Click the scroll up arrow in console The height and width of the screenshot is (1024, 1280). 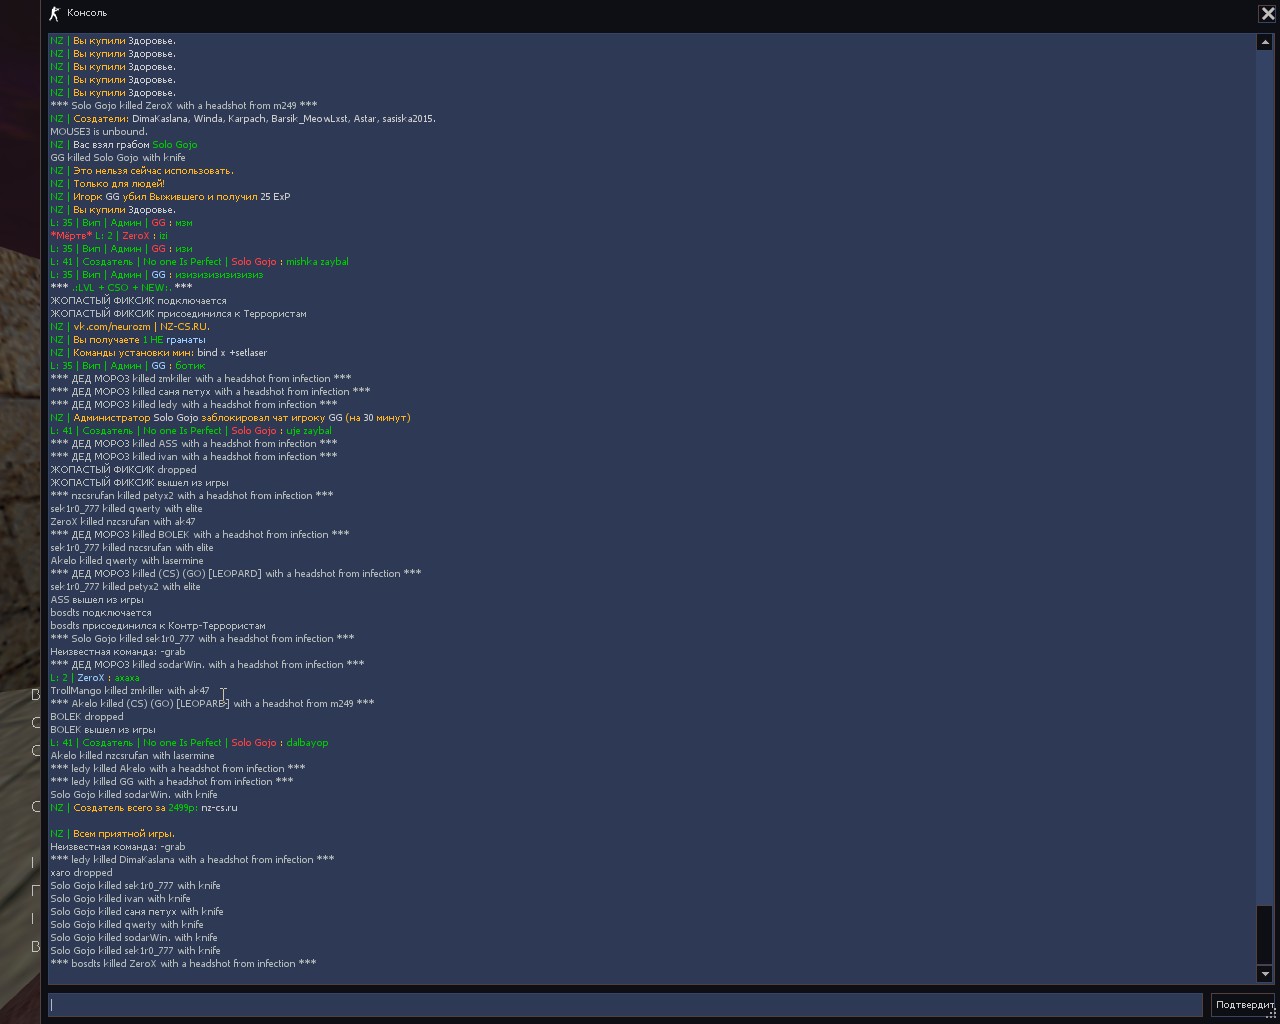(x=1265, y=42)
